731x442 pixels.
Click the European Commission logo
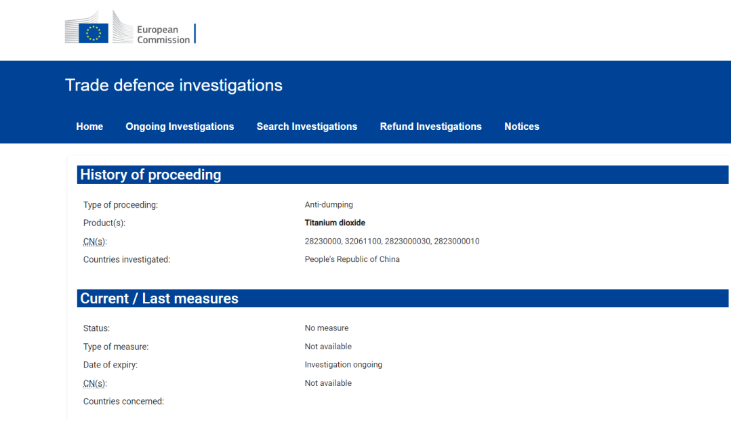click(x=130, y=28)
